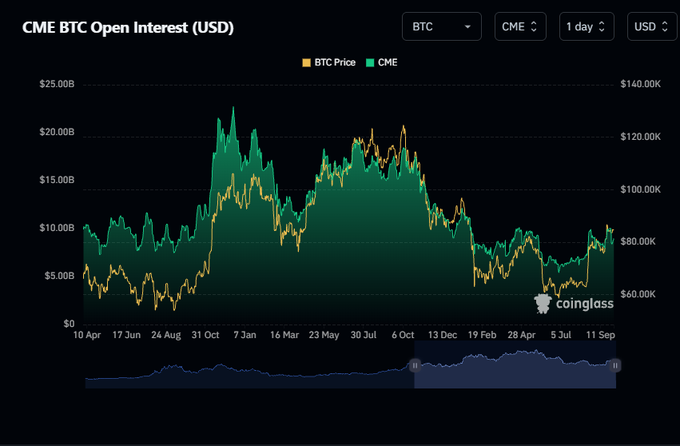Open the USD currency selector
Image resolution: width=680 pixels, height=446 pixels.
click(652, 26)
